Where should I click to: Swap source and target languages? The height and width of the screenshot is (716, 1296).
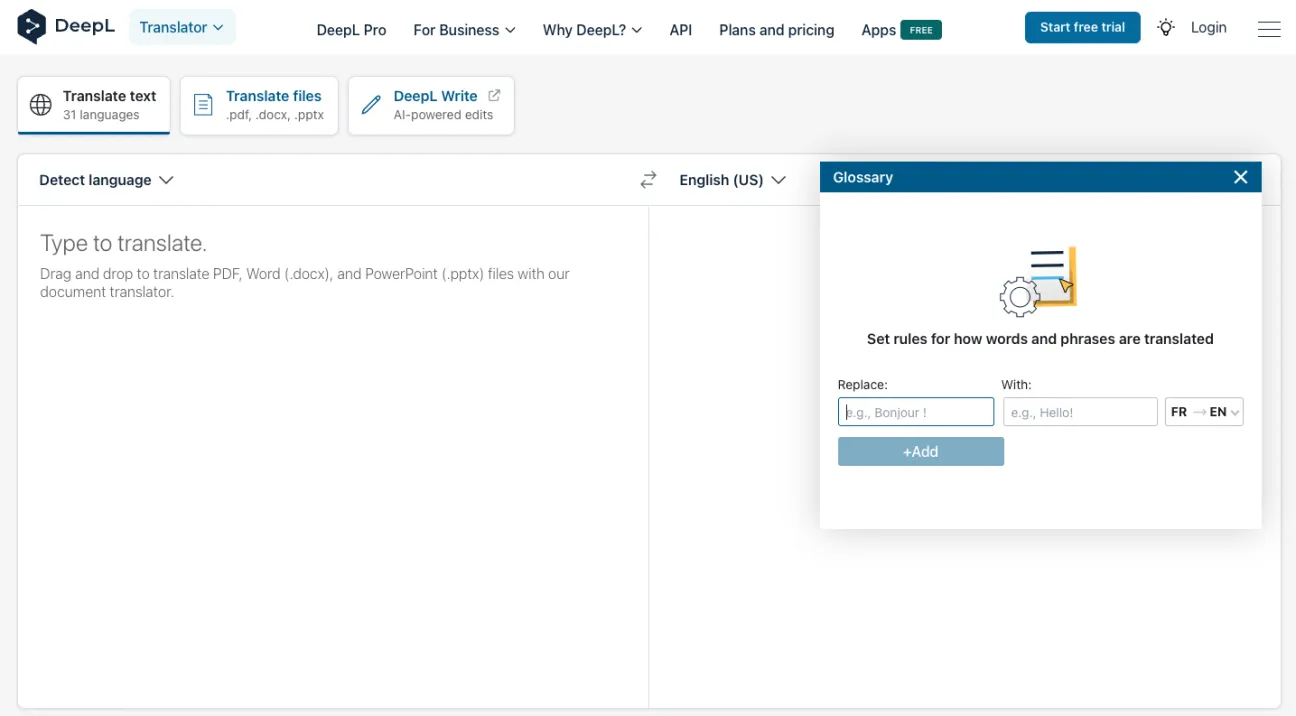tap(648, 180)
